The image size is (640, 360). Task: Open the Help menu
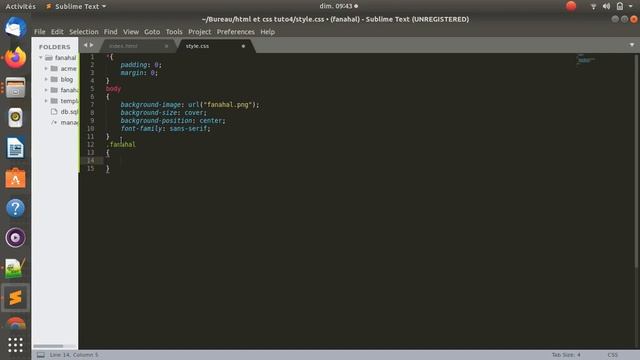[268, 32]
